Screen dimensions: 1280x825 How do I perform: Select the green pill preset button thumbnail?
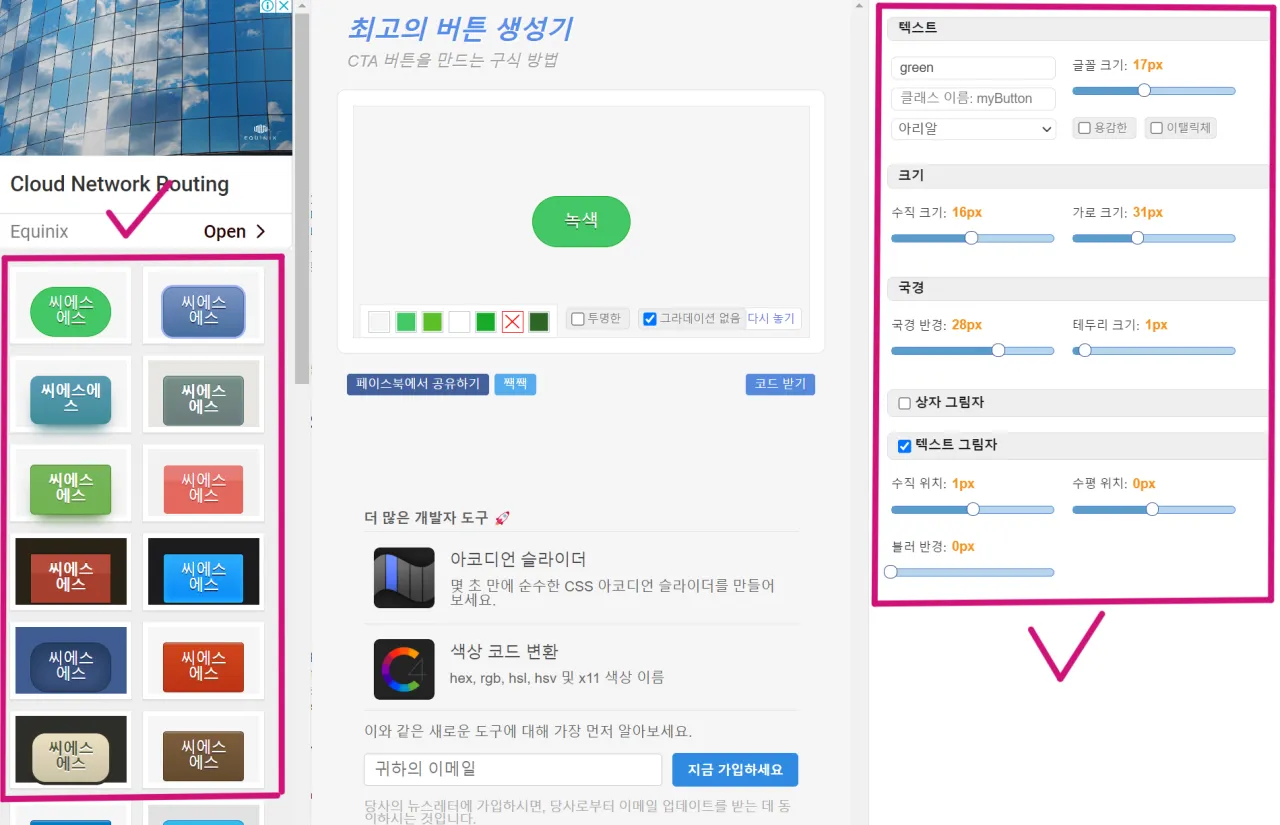pos(70,310)
